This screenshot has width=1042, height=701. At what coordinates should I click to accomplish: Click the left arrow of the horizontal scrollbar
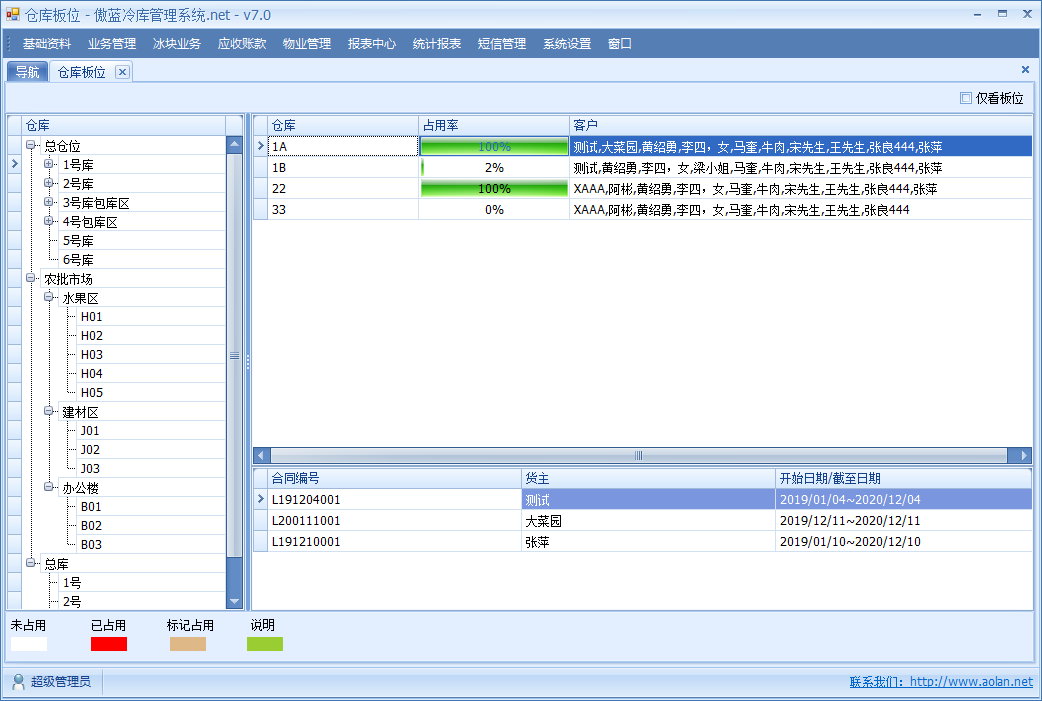(x=261, y=455)
